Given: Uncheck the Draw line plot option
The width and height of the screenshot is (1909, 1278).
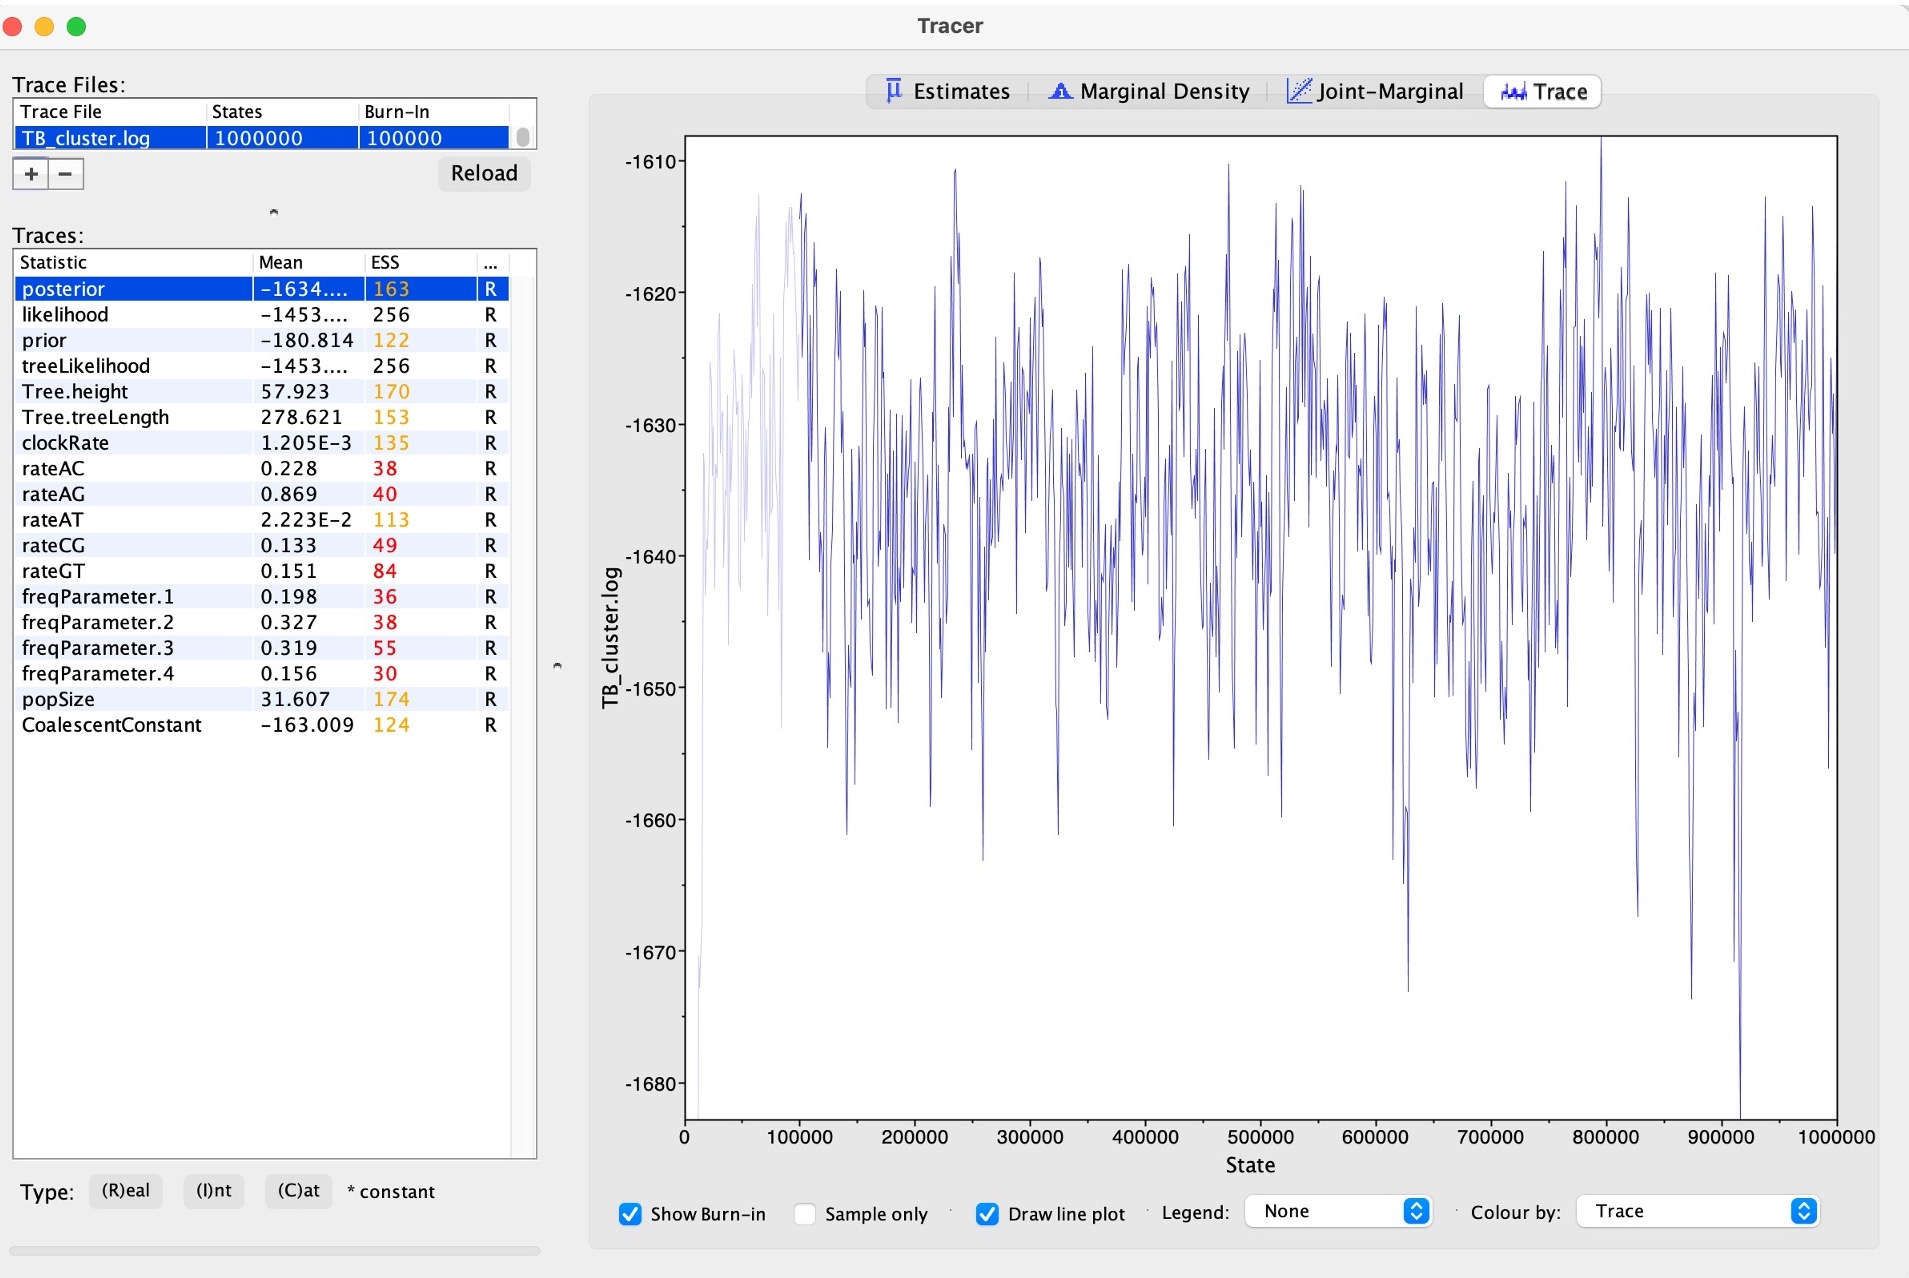Looking at the screenshot, I should coord(987,1214).
